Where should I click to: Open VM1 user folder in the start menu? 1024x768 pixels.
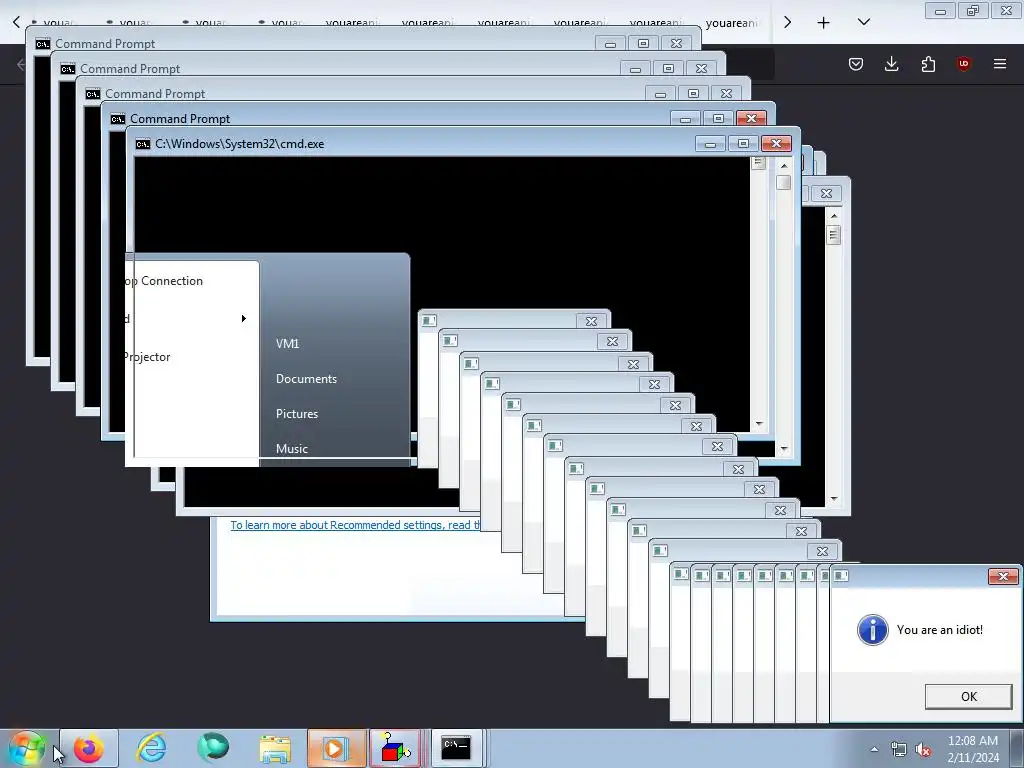(287, 344)
